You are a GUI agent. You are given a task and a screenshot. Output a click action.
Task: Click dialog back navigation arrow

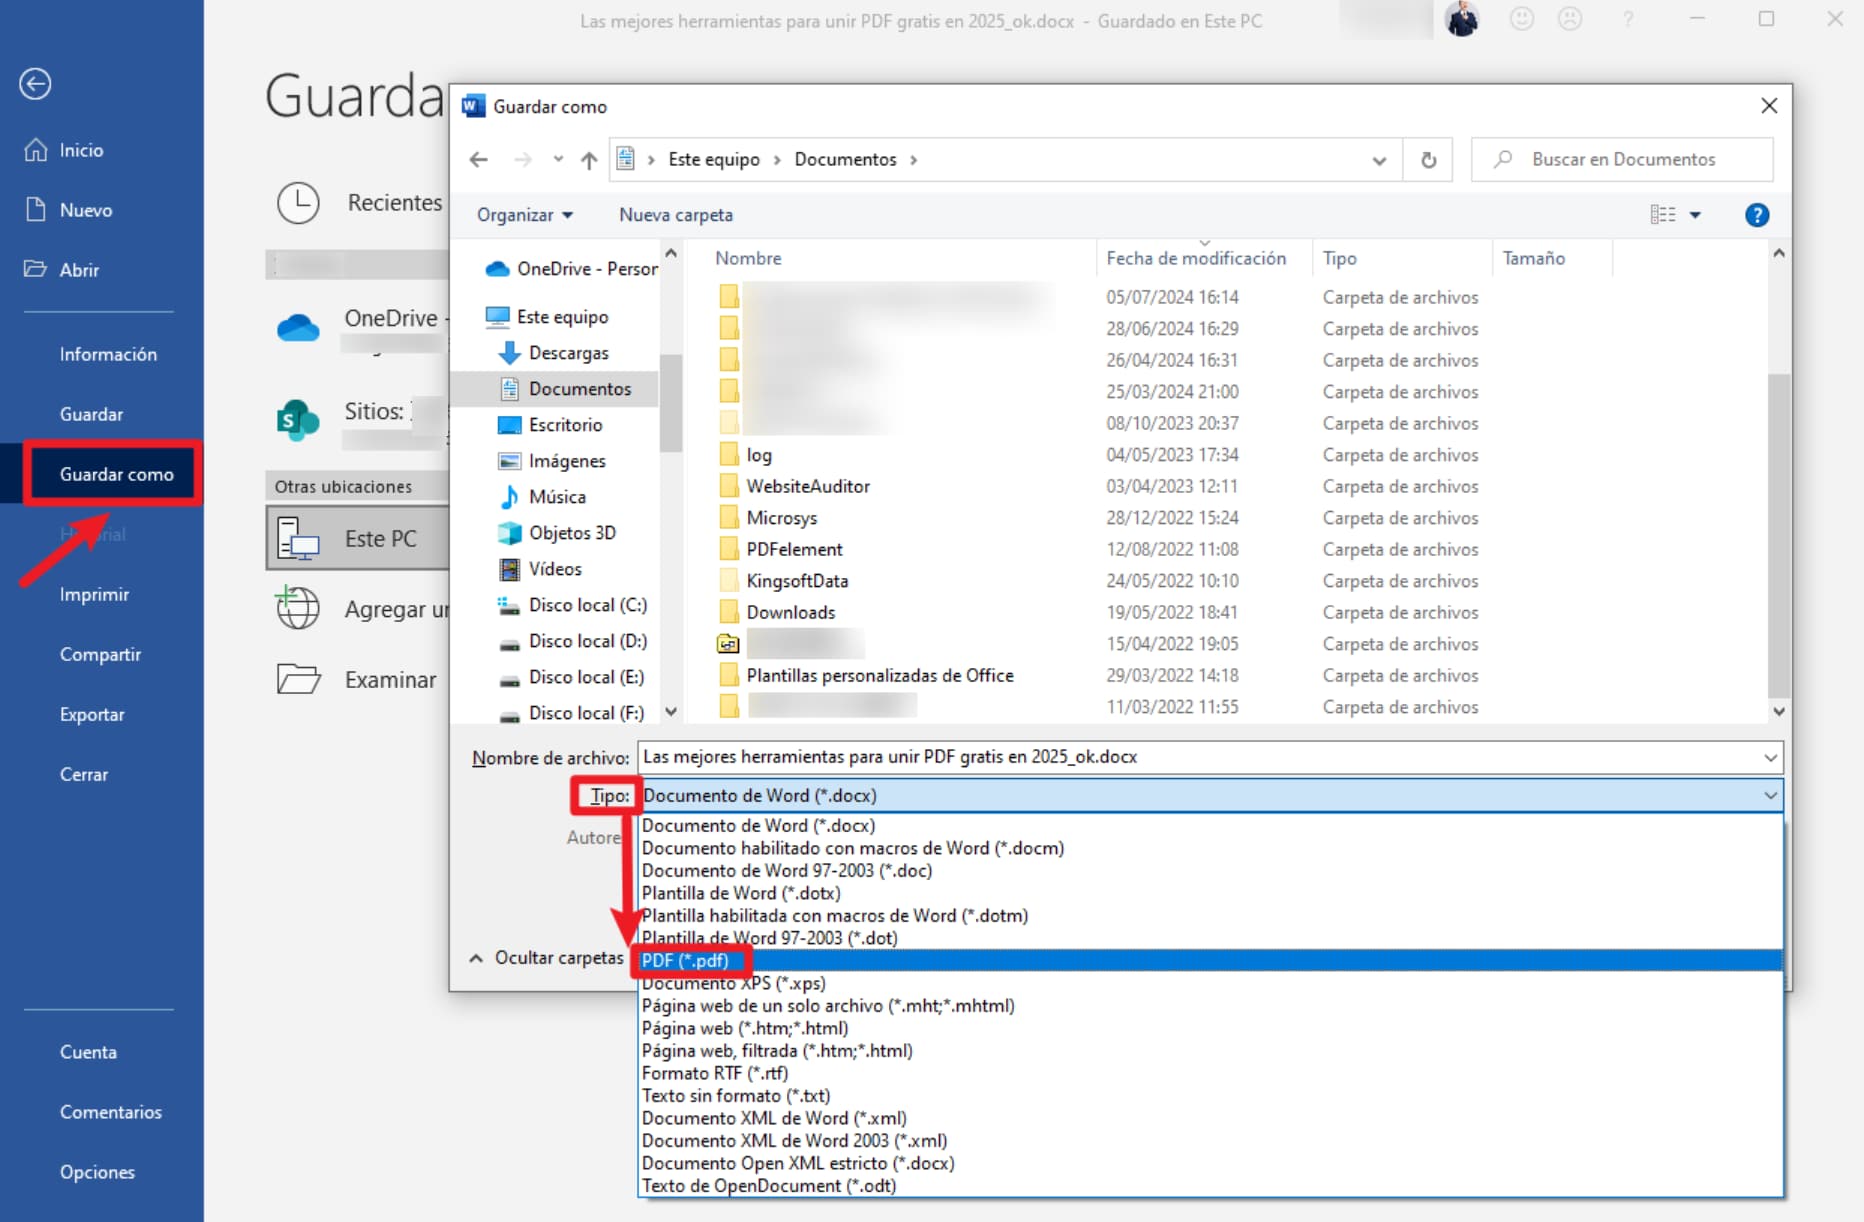tap(479, 160)
